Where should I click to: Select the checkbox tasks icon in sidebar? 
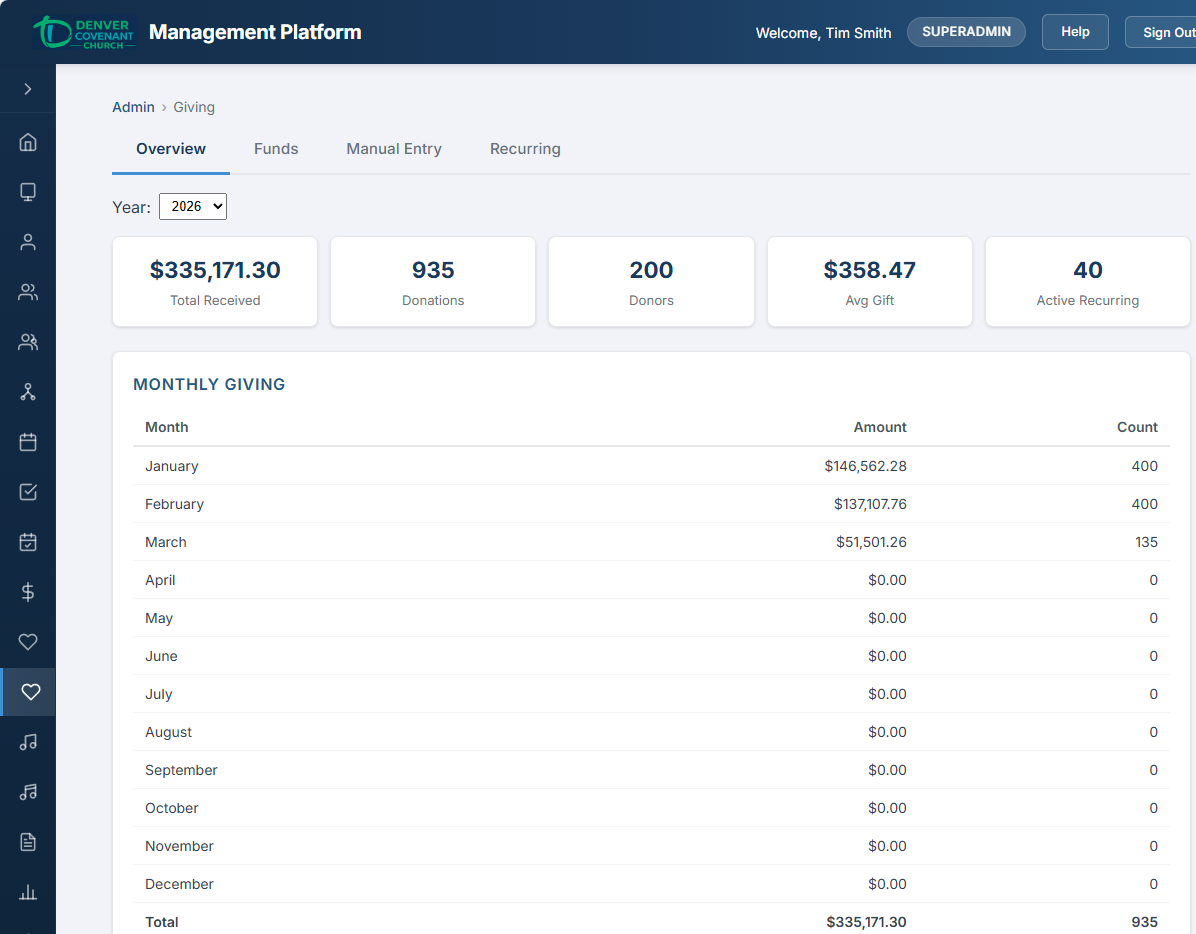(28, 492)
